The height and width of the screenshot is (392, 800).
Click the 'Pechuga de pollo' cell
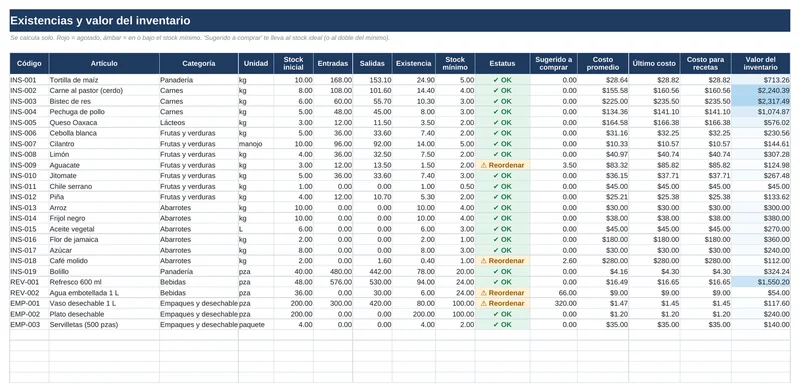pyautogui.click(x=104, y=112)
